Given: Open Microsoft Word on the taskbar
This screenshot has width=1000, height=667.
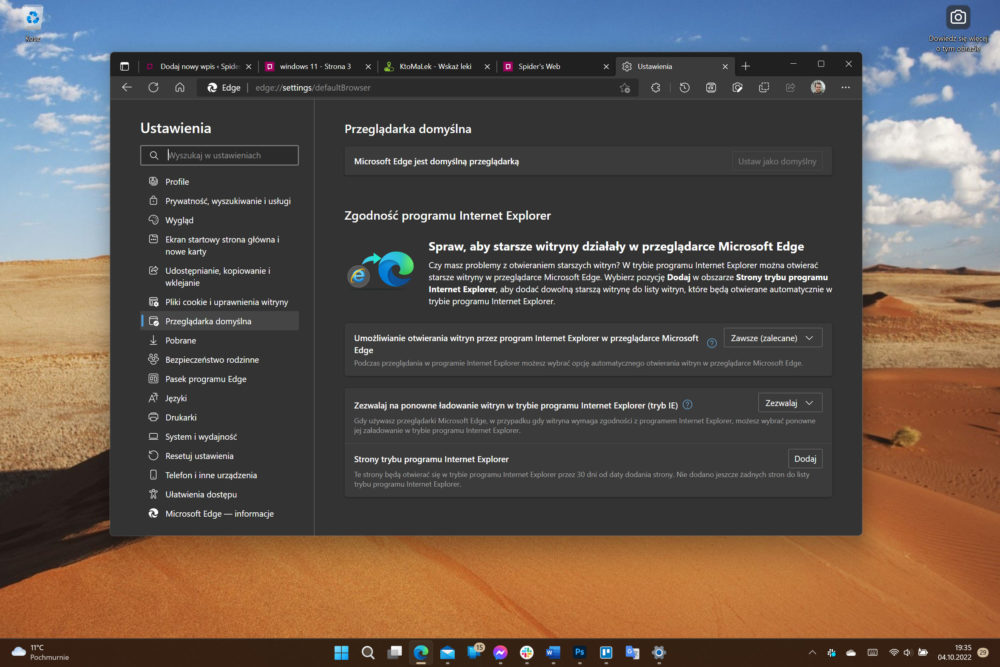Looking at the screenshot, I should (x=553, y=652).
